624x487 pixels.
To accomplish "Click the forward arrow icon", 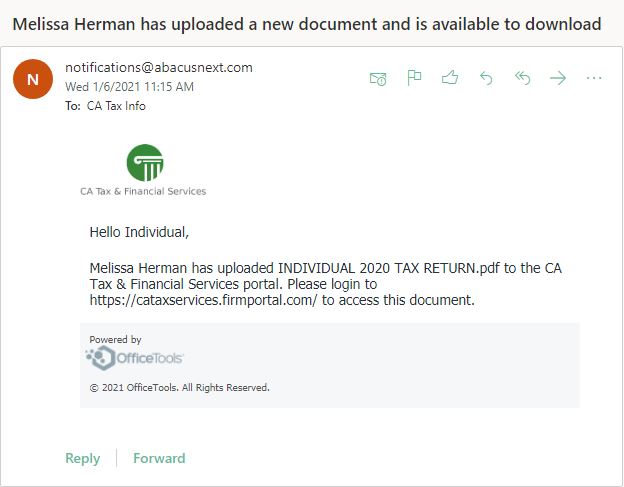I will tap(558, 78).
